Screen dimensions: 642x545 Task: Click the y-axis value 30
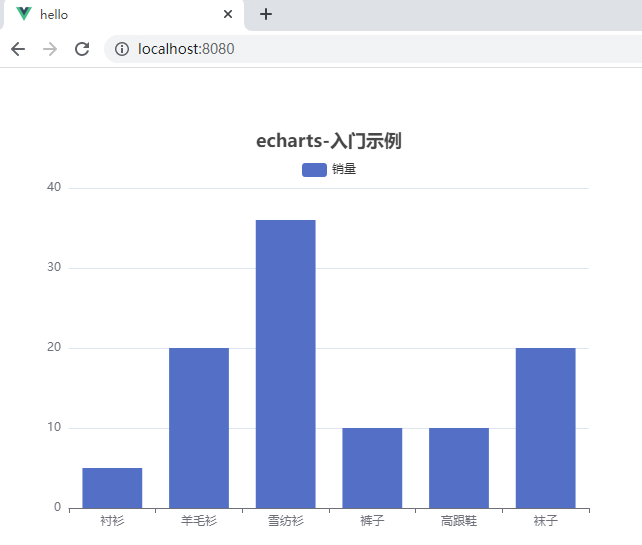tap(54, 267)
